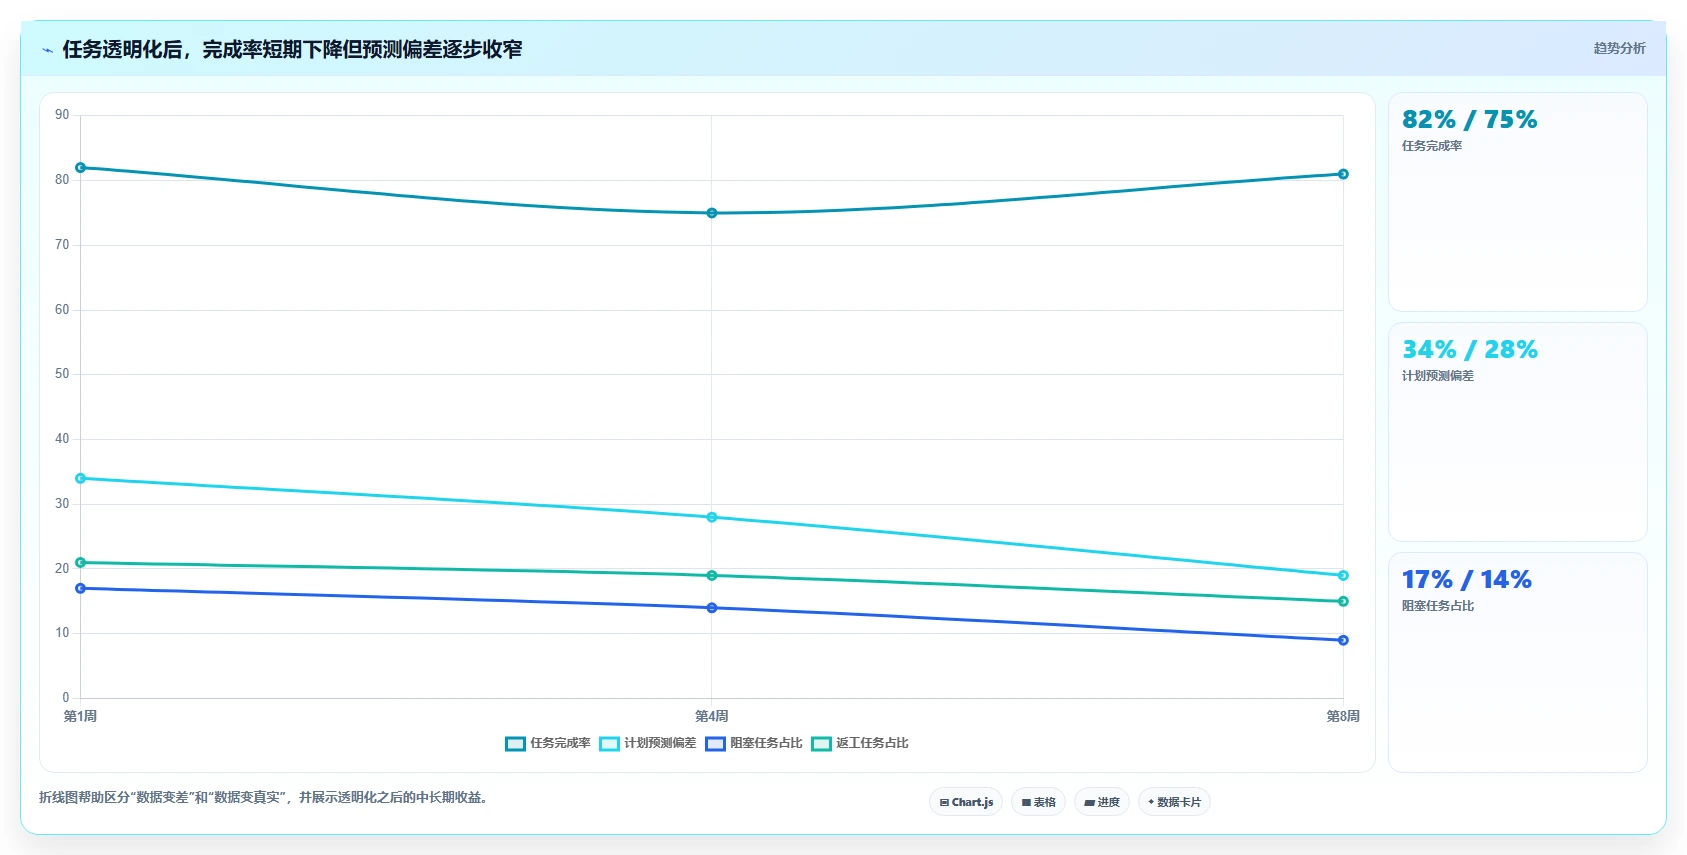Click the 数据卡片 tag
Viewport: 1687px width, 855px height.
1174,802
